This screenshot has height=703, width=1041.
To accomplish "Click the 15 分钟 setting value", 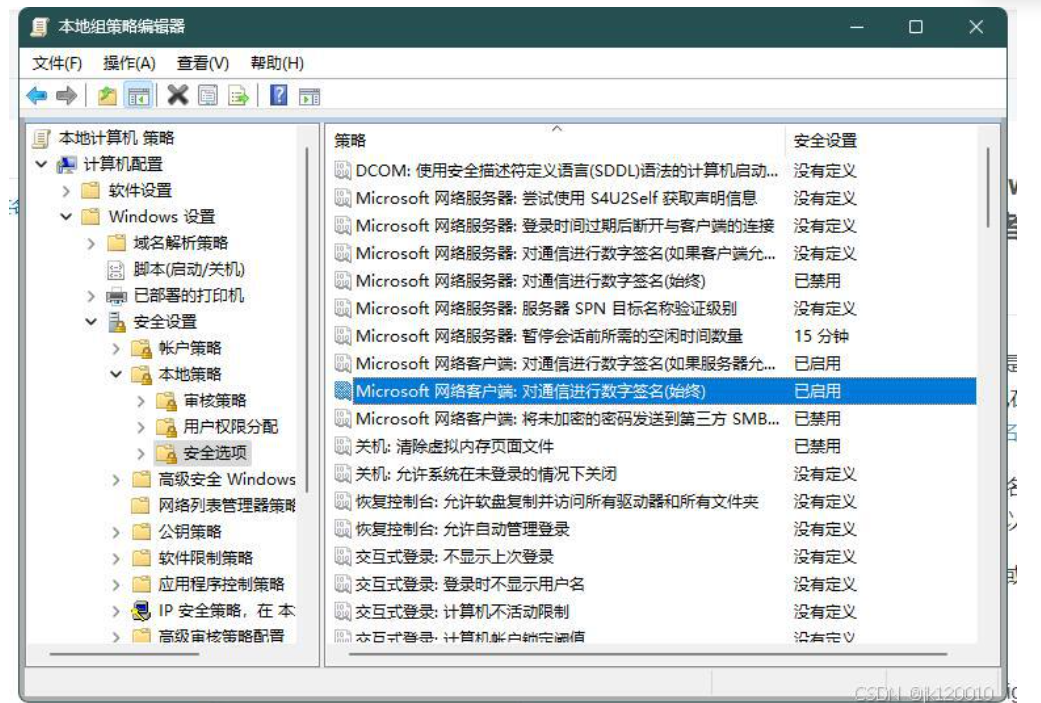I will 821,336.
